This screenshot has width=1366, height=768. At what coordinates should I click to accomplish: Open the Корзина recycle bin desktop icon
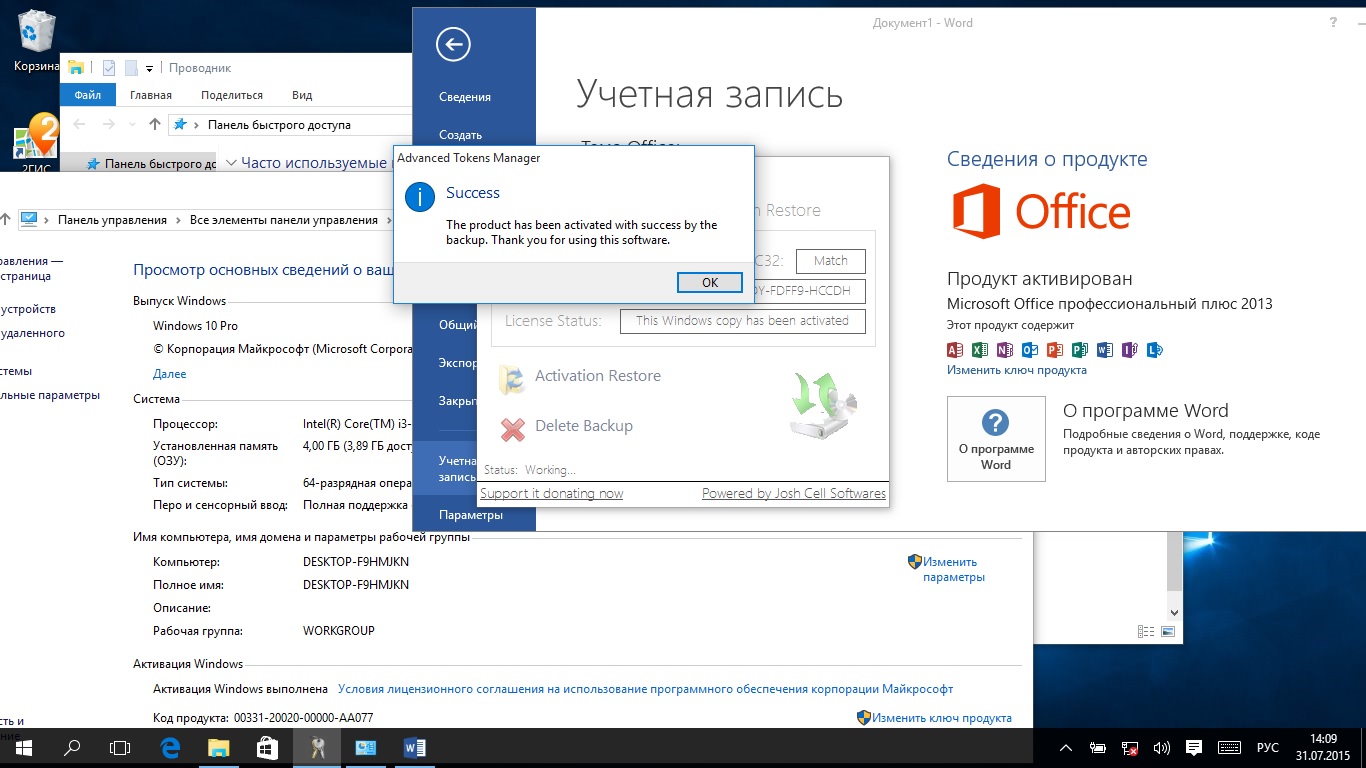pyautogui.click(x=36, y=40)
